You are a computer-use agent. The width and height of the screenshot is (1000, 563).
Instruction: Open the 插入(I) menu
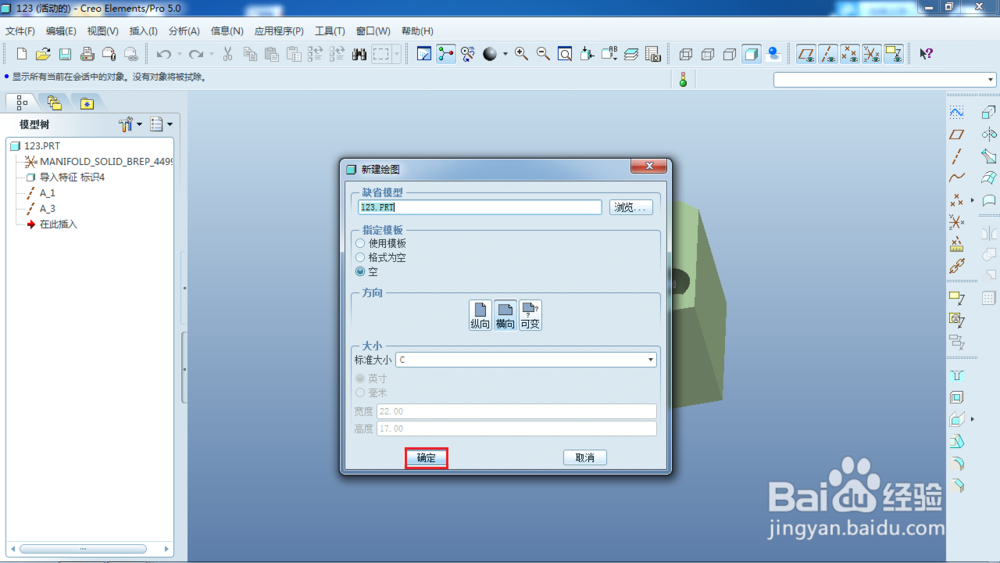tap(143, 31)
